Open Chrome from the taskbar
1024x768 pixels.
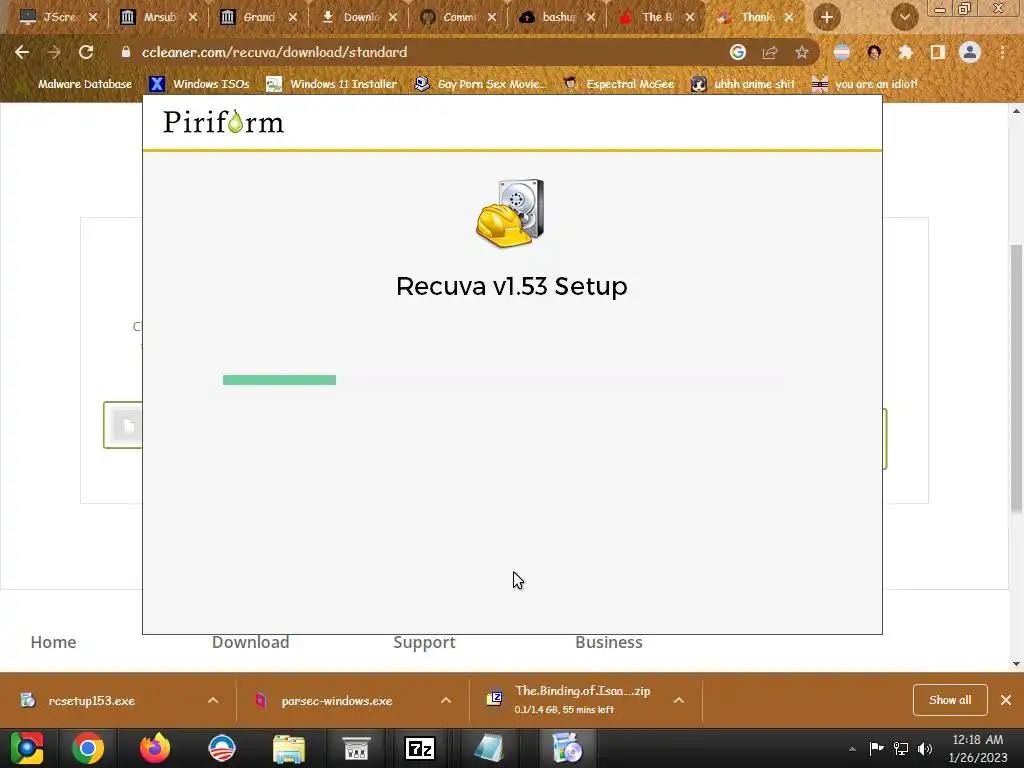pyautogui.click(x=88, y=748)
